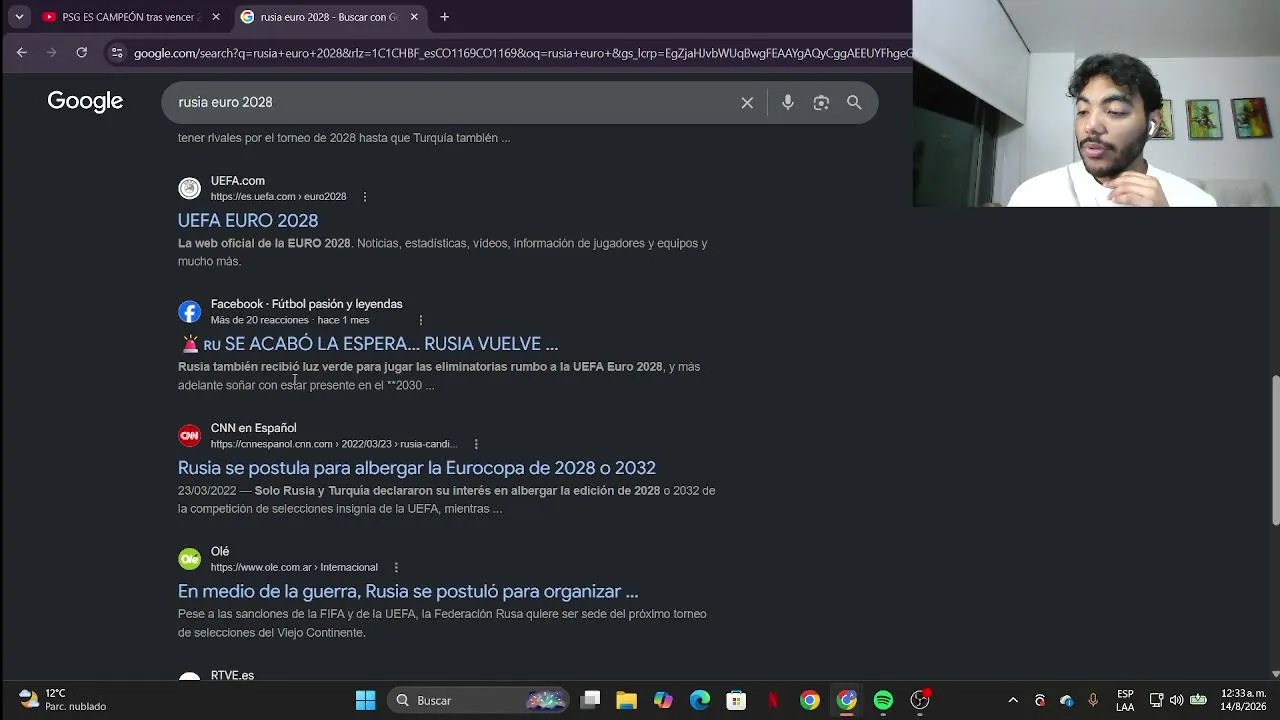View site information for google.com
The height and width of the screenshot is (720, 1280).
click(x=117, y=53)
